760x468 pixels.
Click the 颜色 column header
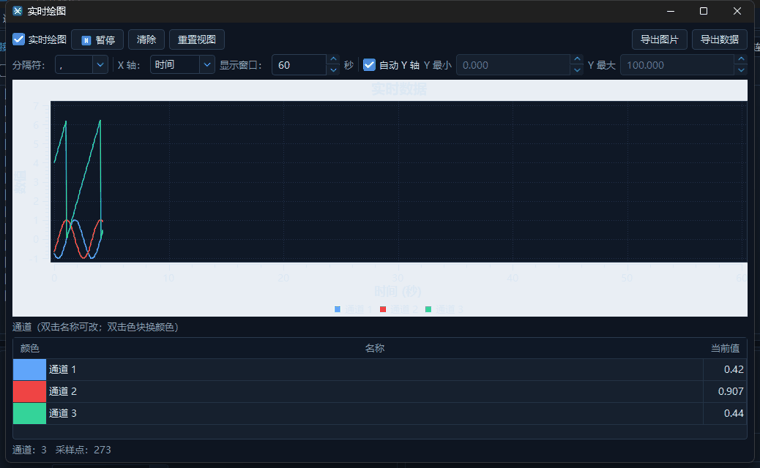30,348
